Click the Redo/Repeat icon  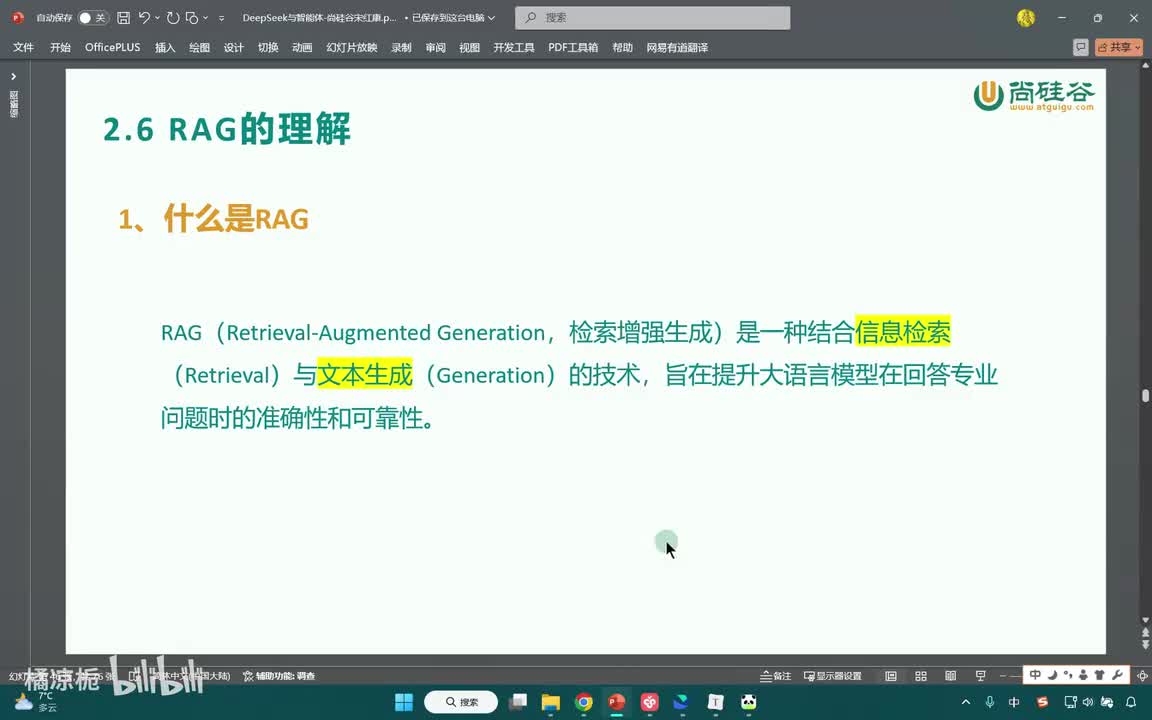click(x=173, y=18)
